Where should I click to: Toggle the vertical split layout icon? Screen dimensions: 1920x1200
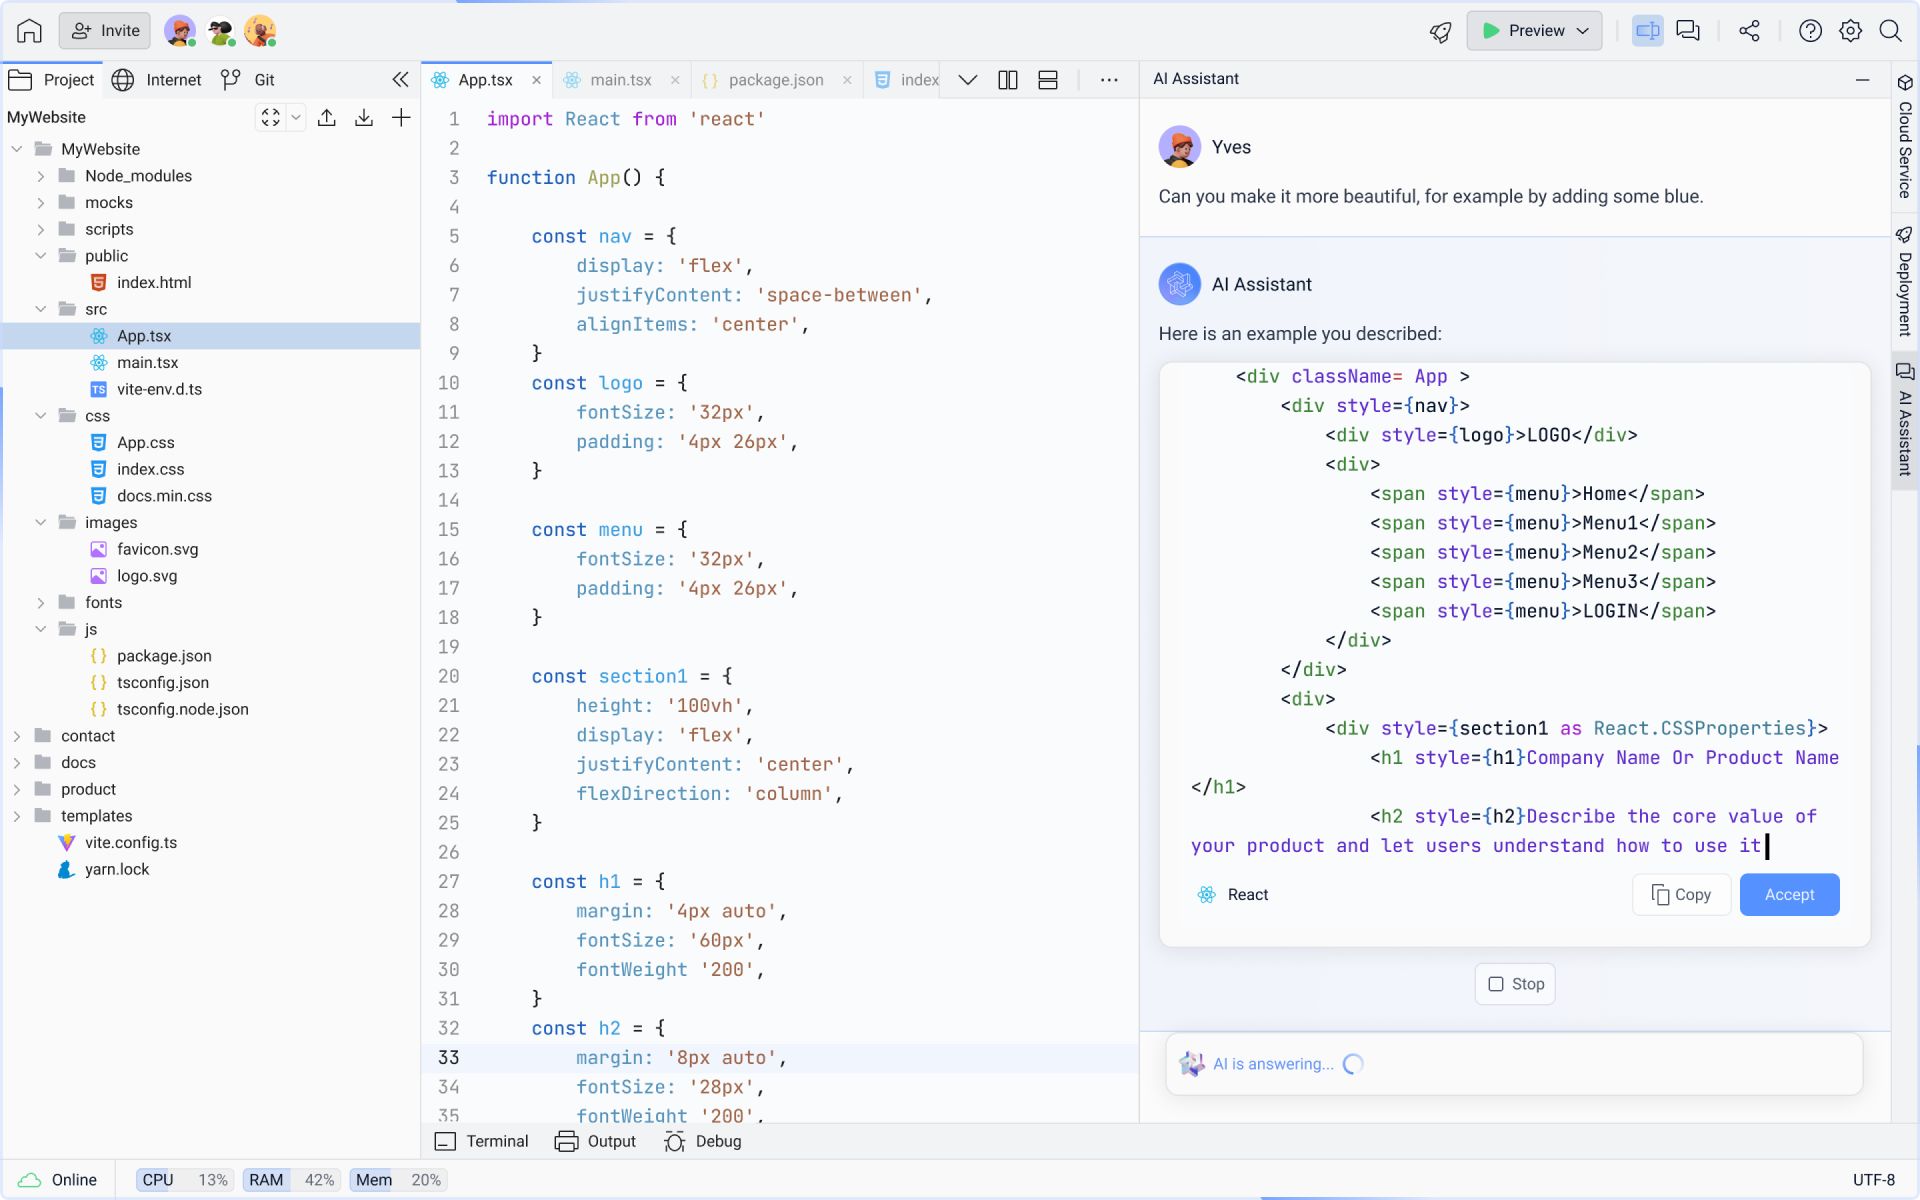(x=1007, y=79)
